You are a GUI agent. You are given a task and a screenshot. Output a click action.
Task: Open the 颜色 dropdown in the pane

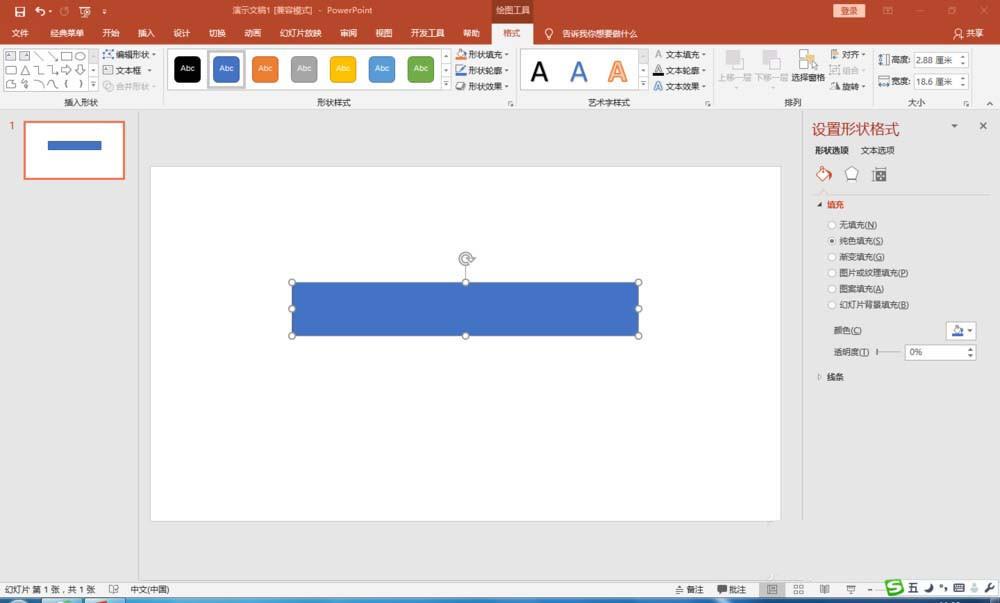point(958,330)
